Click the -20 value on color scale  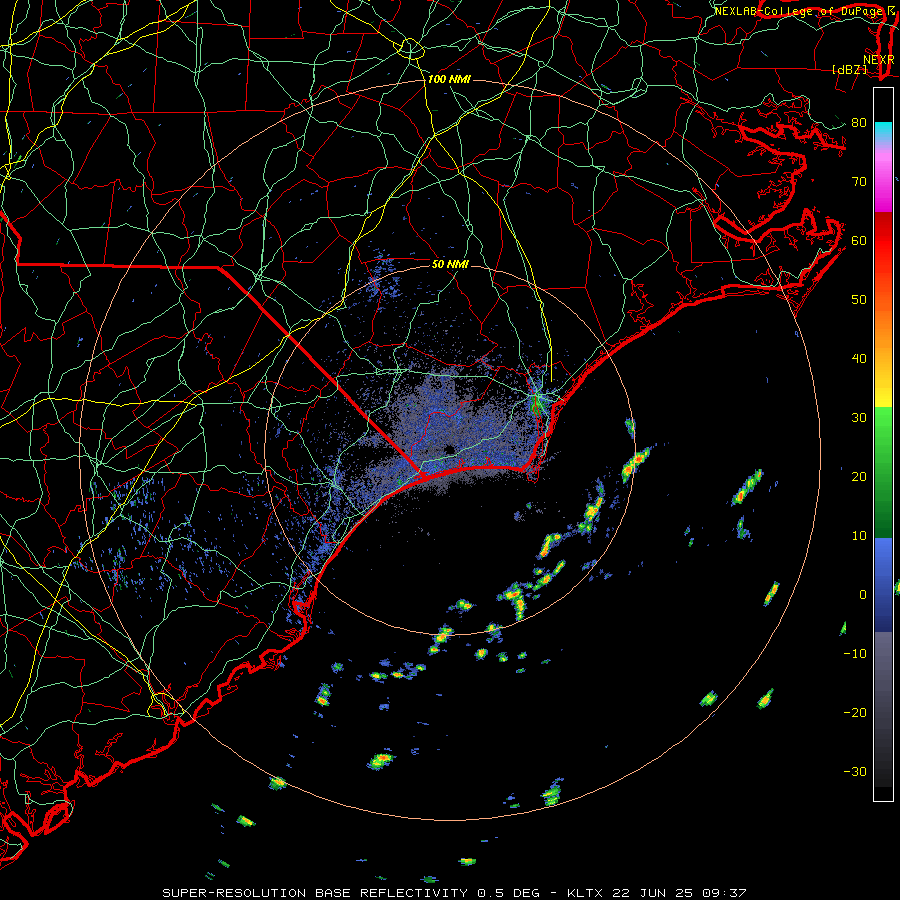(x=855, y=713)
